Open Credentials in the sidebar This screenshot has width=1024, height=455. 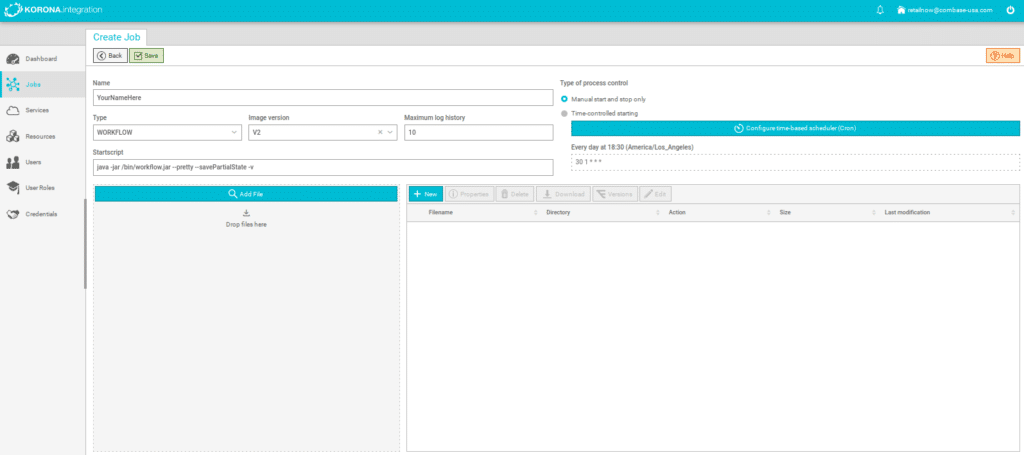(x=41, y=213)
